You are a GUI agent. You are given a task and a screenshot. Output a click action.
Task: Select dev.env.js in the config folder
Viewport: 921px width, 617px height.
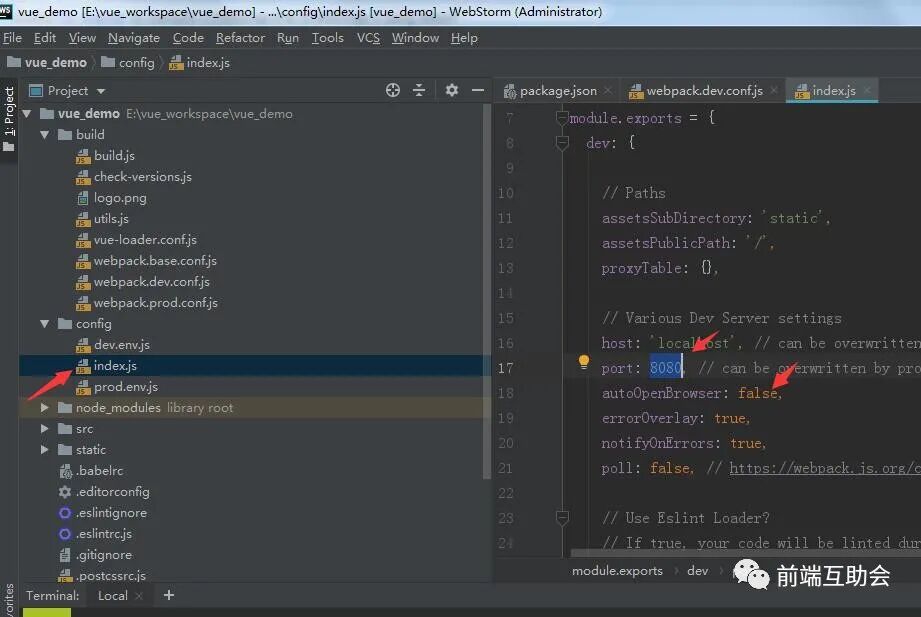coord(122,345)
